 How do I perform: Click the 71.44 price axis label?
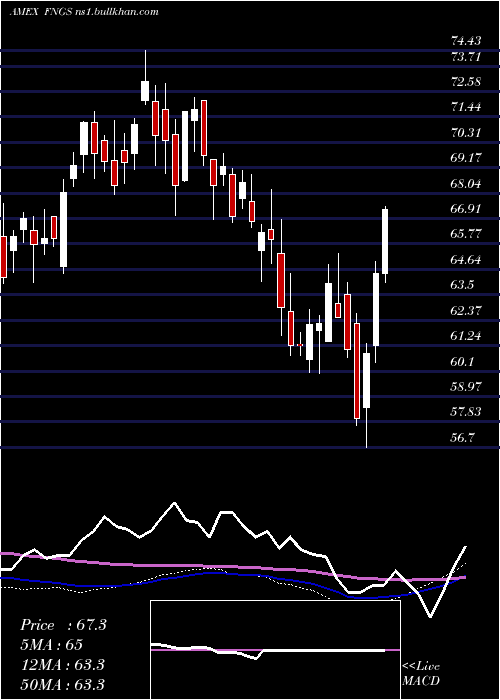coord(466,107)
